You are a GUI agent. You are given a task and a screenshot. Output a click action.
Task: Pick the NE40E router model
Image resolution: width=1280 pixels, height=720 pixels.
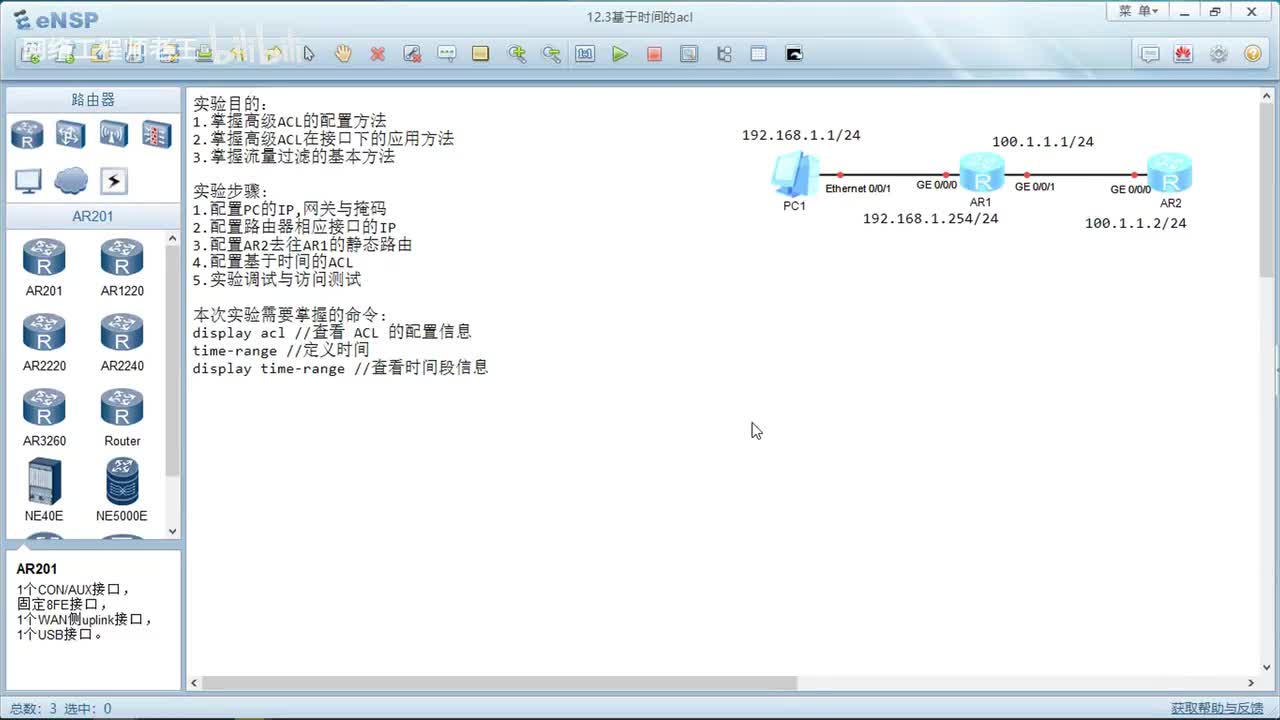[44, 491]
